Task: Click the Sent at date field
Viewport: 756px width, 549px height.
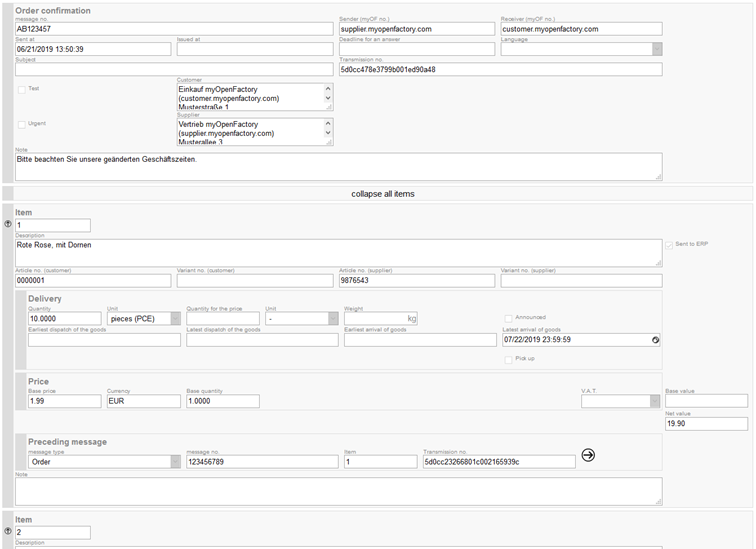Action: [x=93, y=49]
